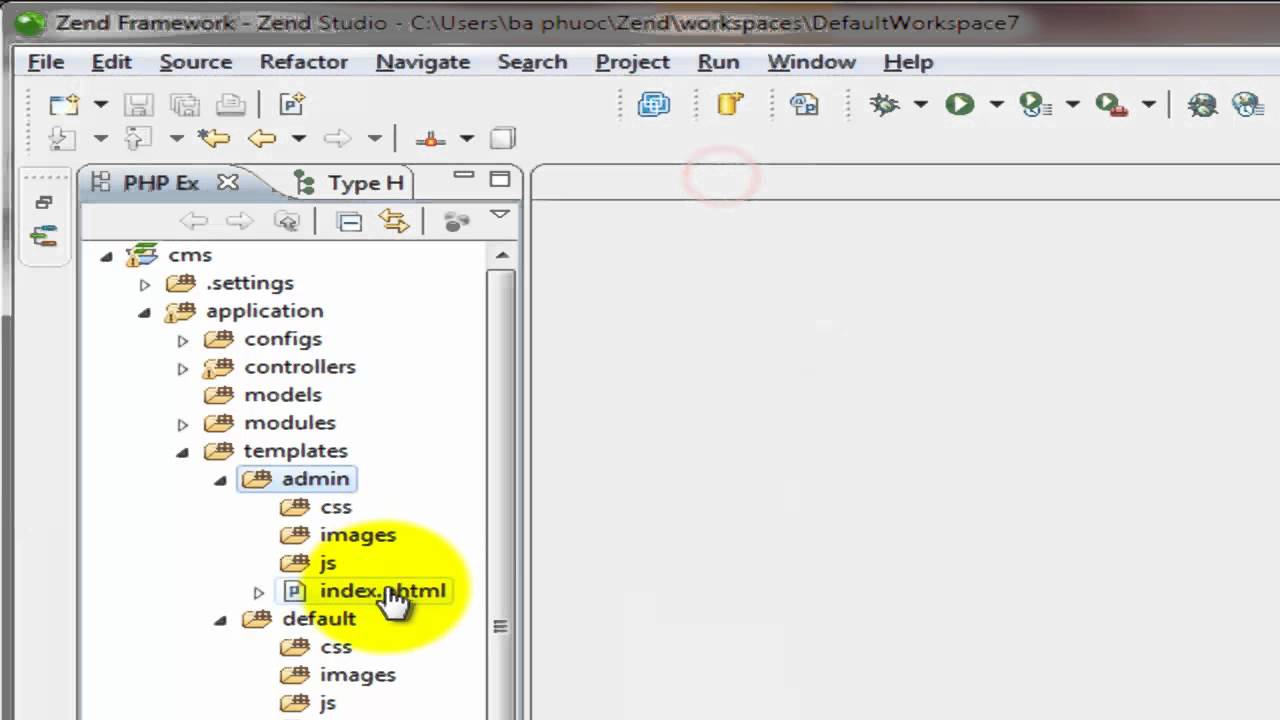Open the Search menu

point(532,62)
